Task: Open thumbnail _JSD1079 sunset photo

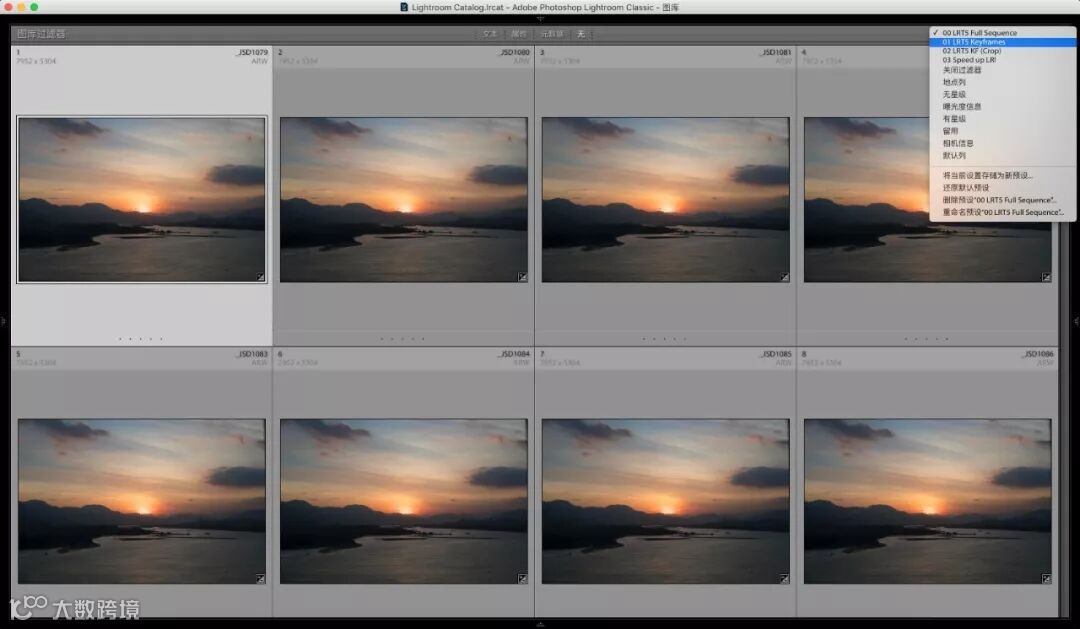Action: point(142,200)
